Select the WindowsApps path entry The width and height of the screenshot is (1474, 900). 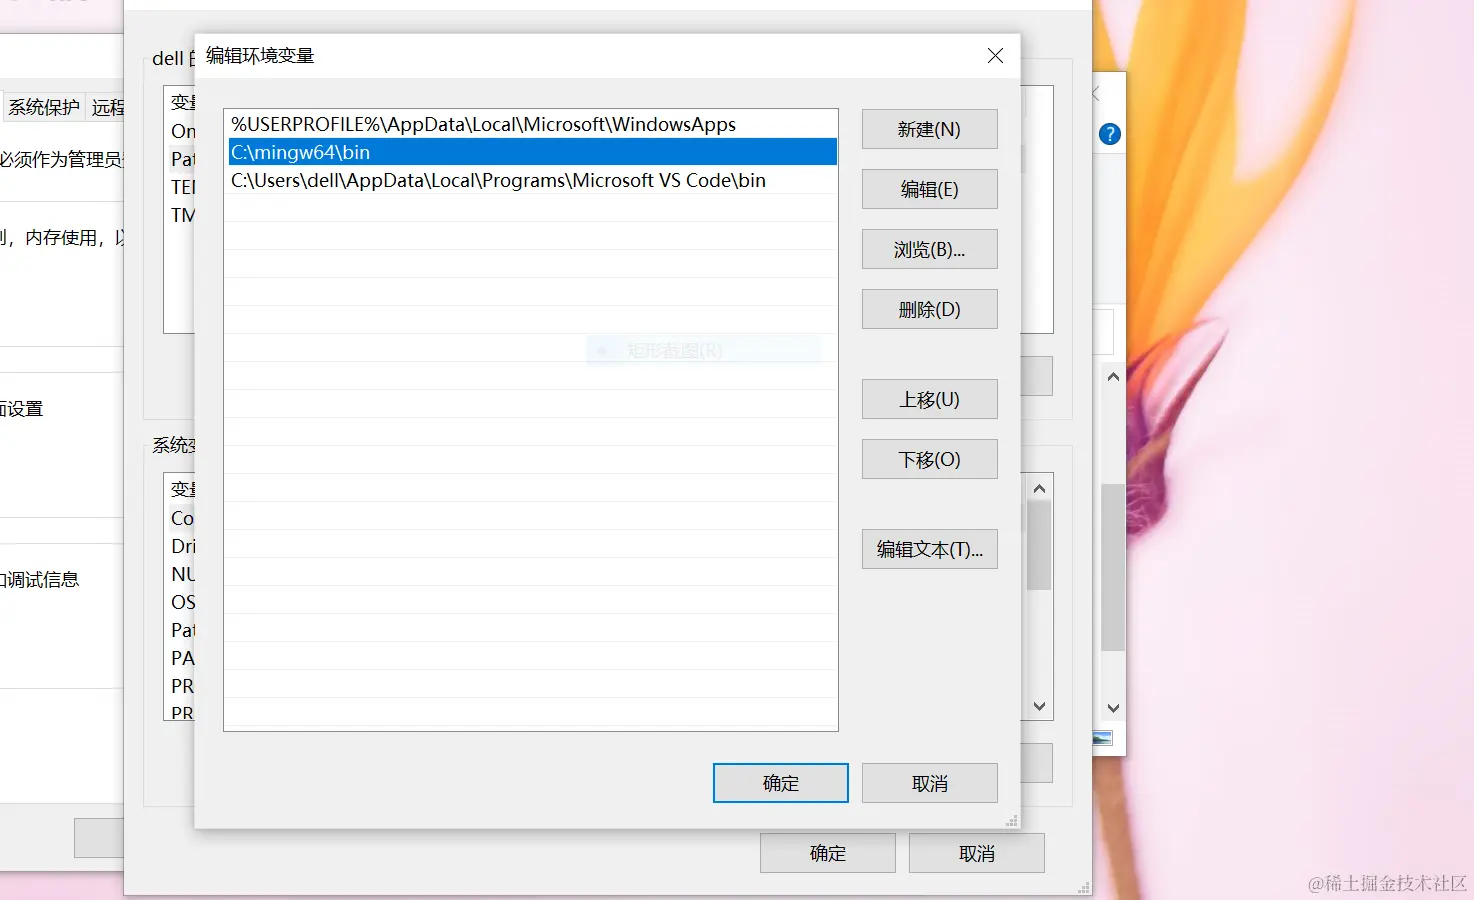pos(482,124)
